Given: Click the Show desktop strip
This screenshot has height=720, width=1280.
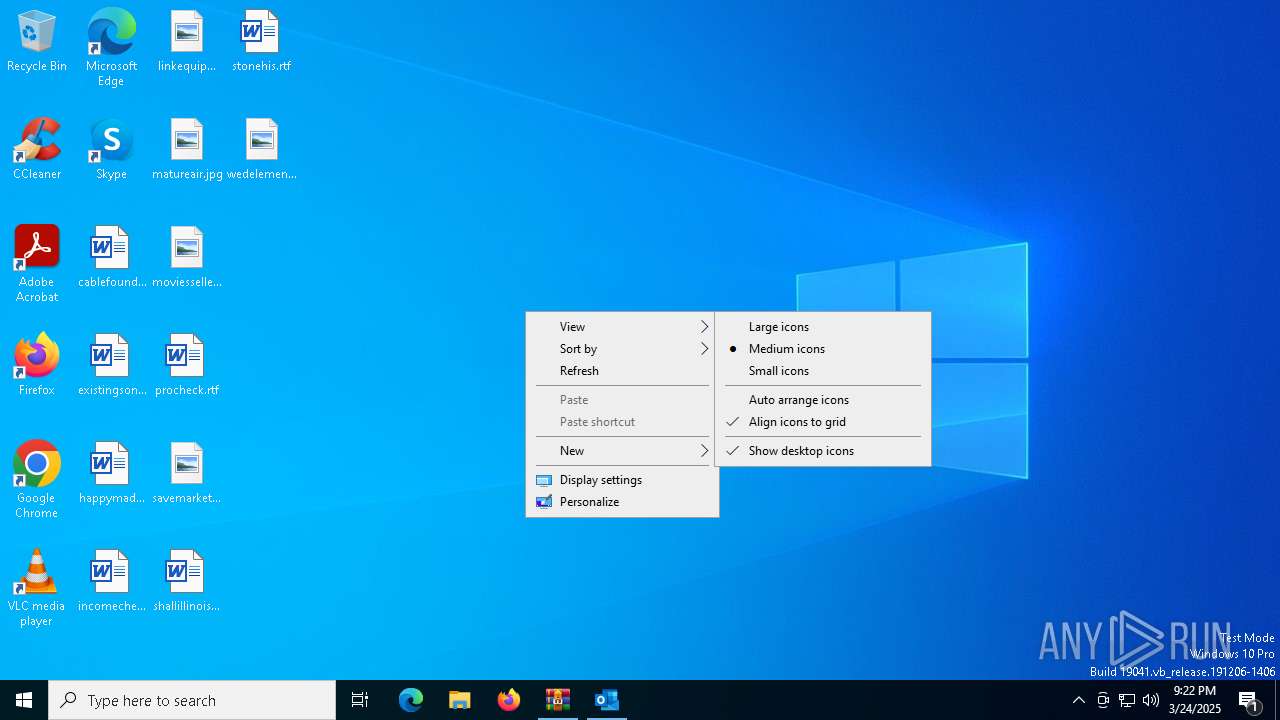Looking at the screenshot, I should click(1277, 700).
